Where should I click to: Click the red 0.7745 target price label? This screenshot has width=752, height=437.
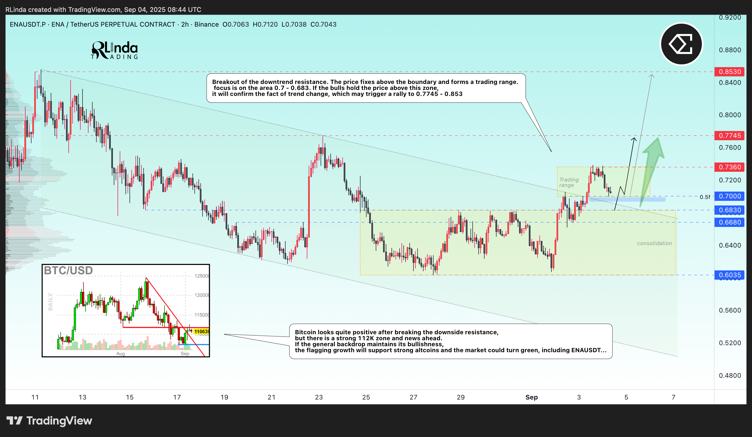click(x=729, y=135)
